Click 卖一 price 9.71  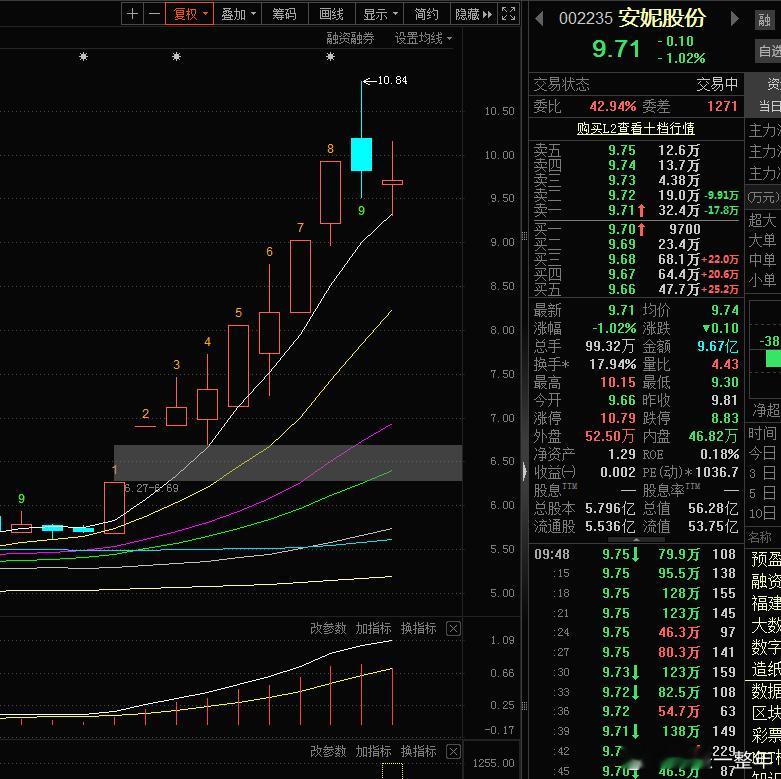pyautogui.click(x=622, y=210)
